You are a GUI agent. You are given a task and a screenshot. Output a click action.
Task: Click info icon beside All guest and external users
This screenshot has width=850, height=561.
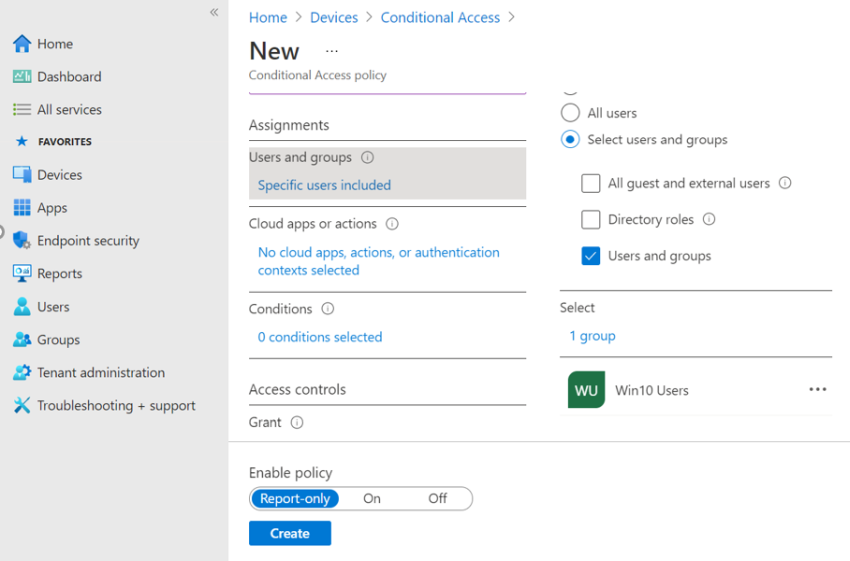(785, 183)
